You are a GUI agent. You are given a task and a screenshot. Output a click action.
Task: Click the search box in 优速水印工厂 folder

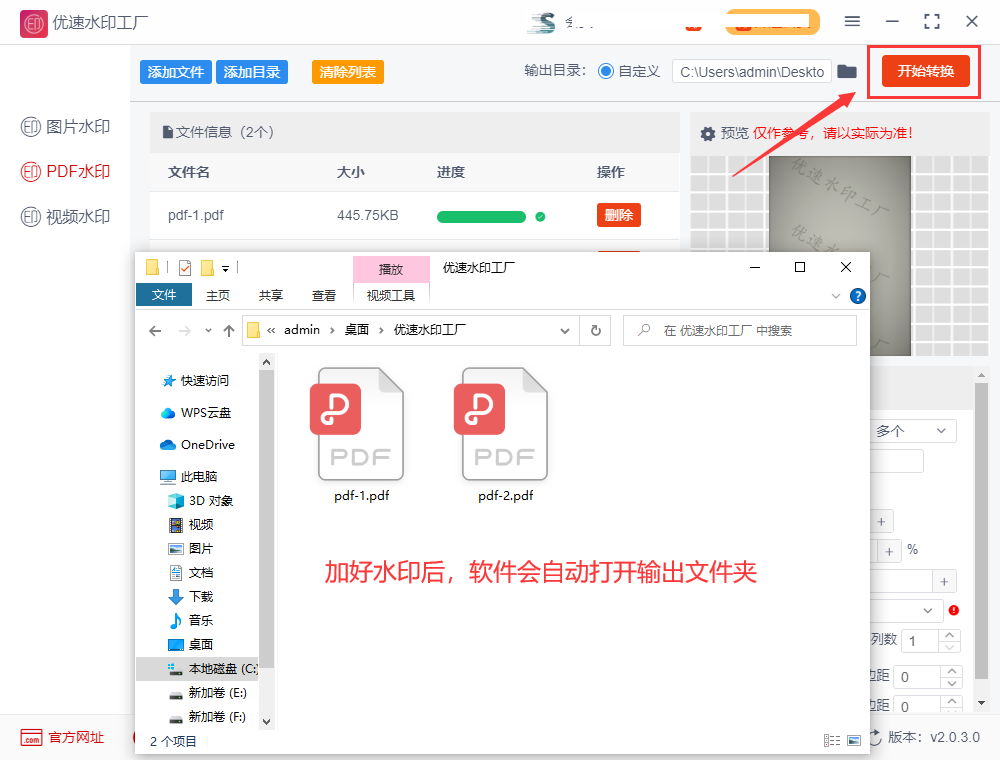pos(740,330)
